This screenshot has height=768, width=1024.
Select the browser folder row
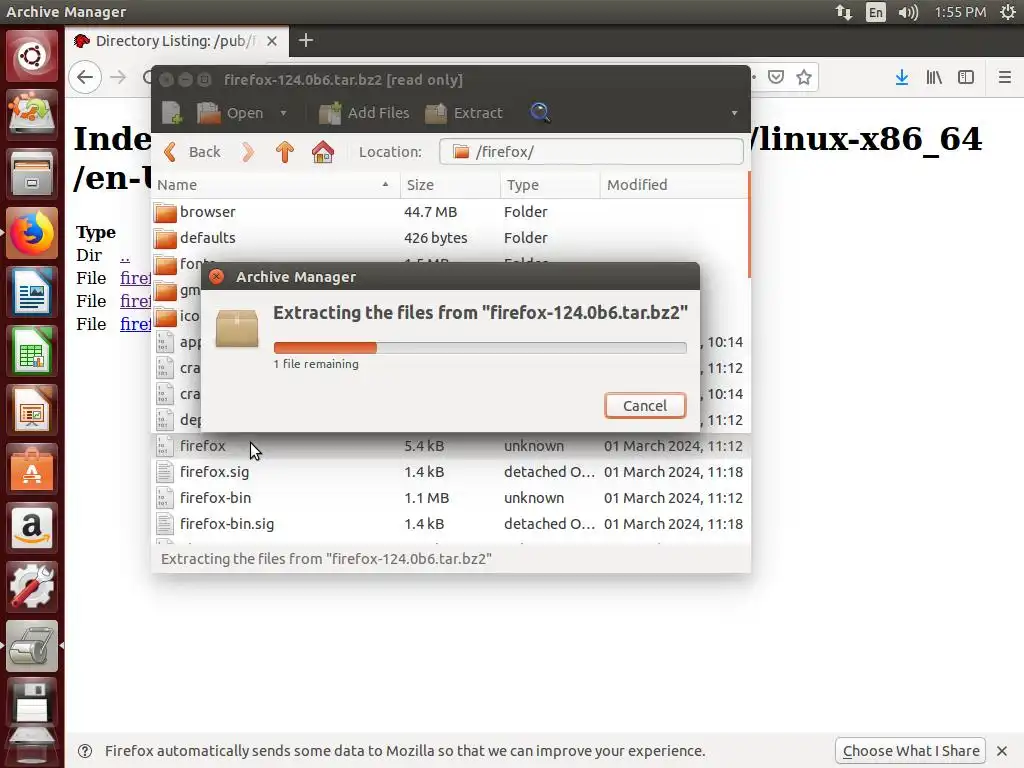point(449,212)
